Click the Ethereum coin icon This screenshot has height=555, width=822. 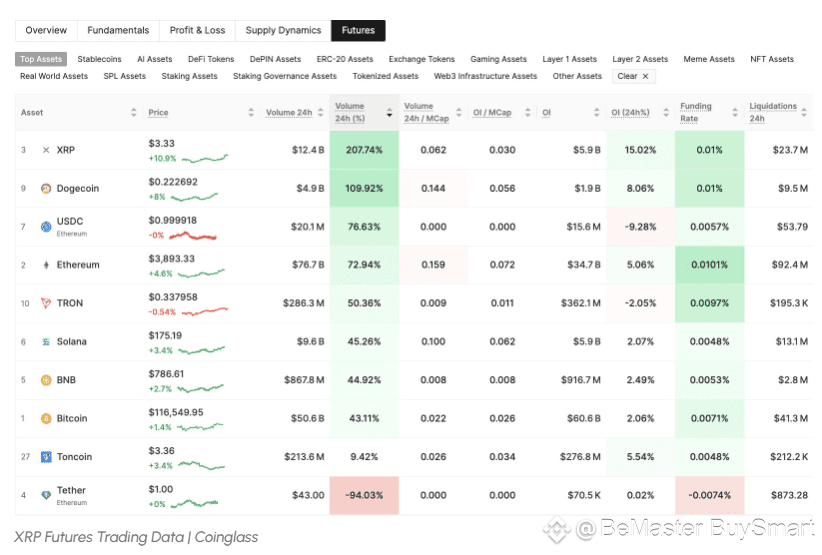click(46, 265)
